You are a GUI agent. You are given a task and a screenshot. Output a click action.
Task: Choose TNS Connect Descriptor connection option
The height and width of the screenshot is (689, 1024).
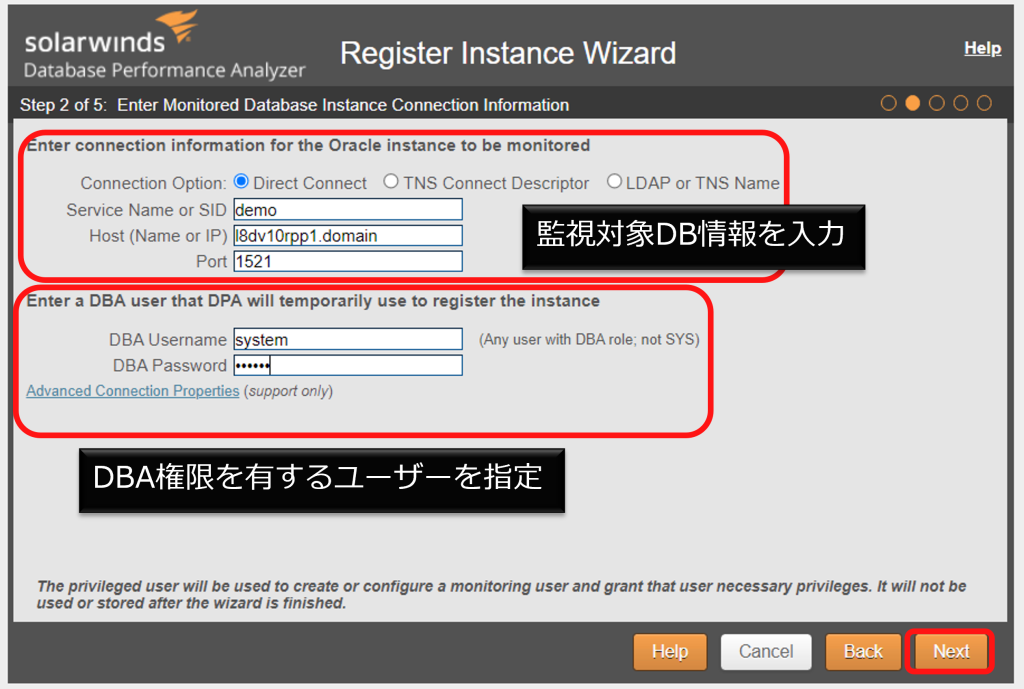[x=390, y=182]
